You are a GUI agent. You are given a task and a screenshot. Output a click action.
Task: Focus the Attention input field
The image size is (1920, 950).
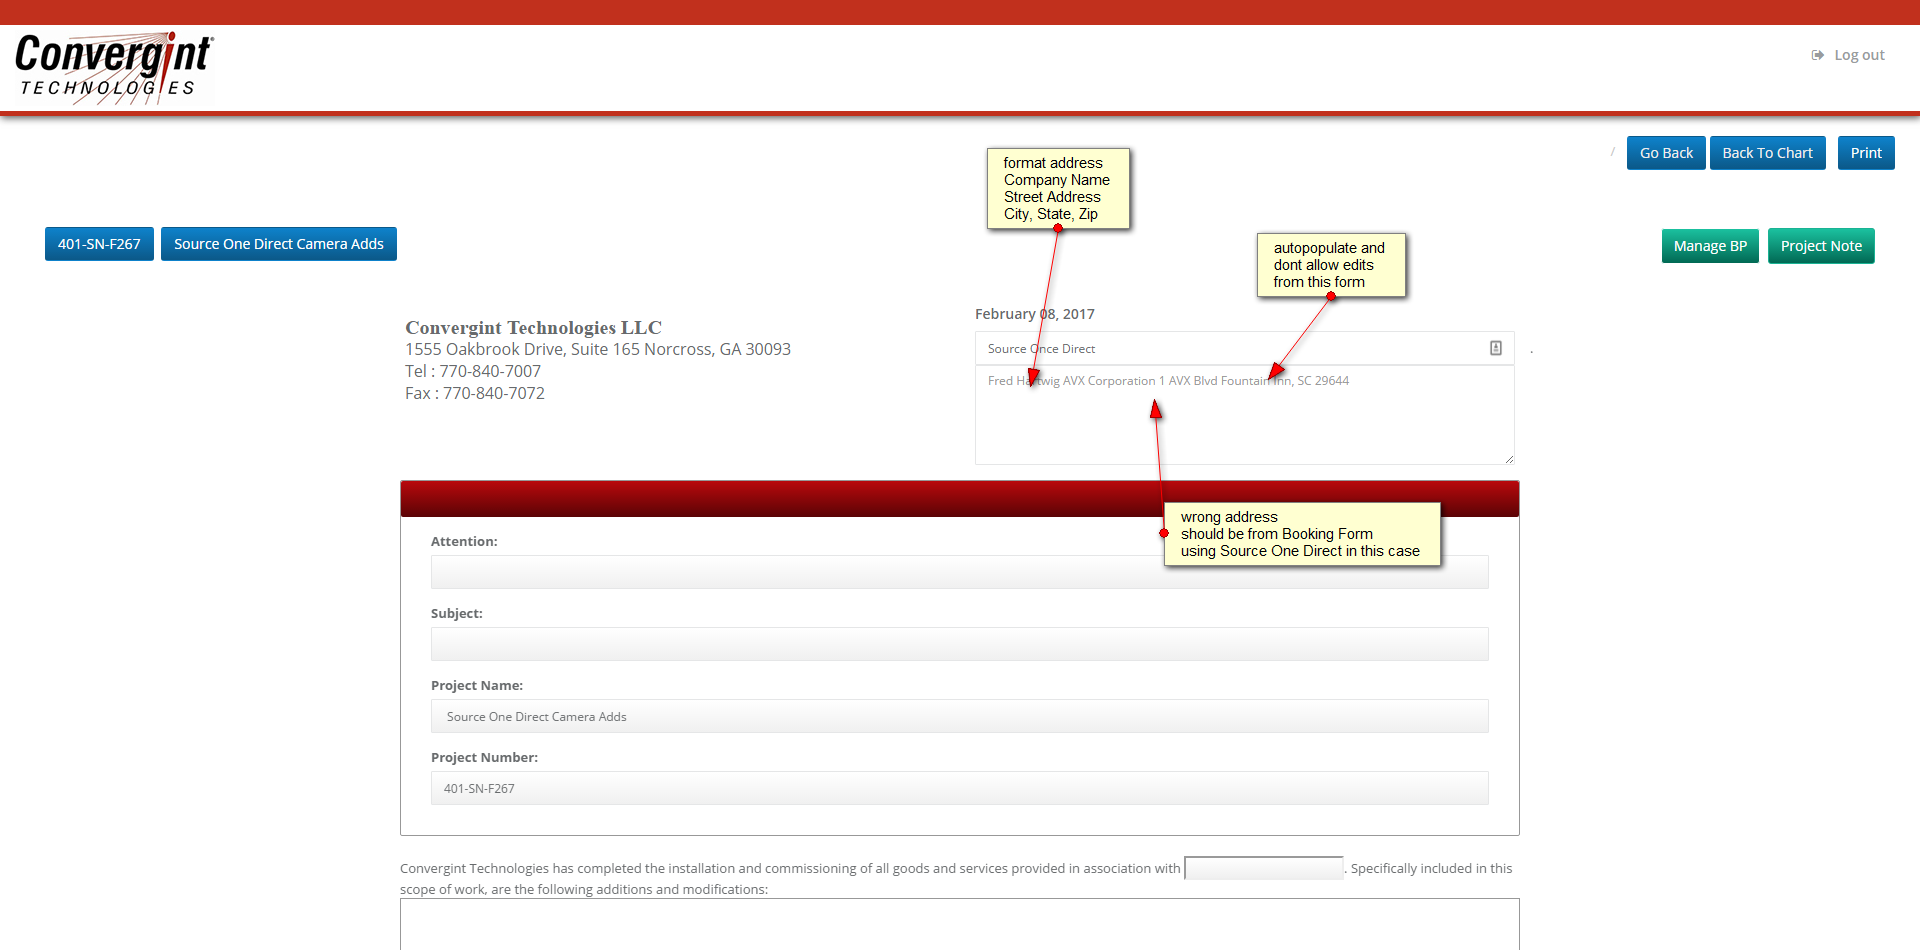coord(960,572)
